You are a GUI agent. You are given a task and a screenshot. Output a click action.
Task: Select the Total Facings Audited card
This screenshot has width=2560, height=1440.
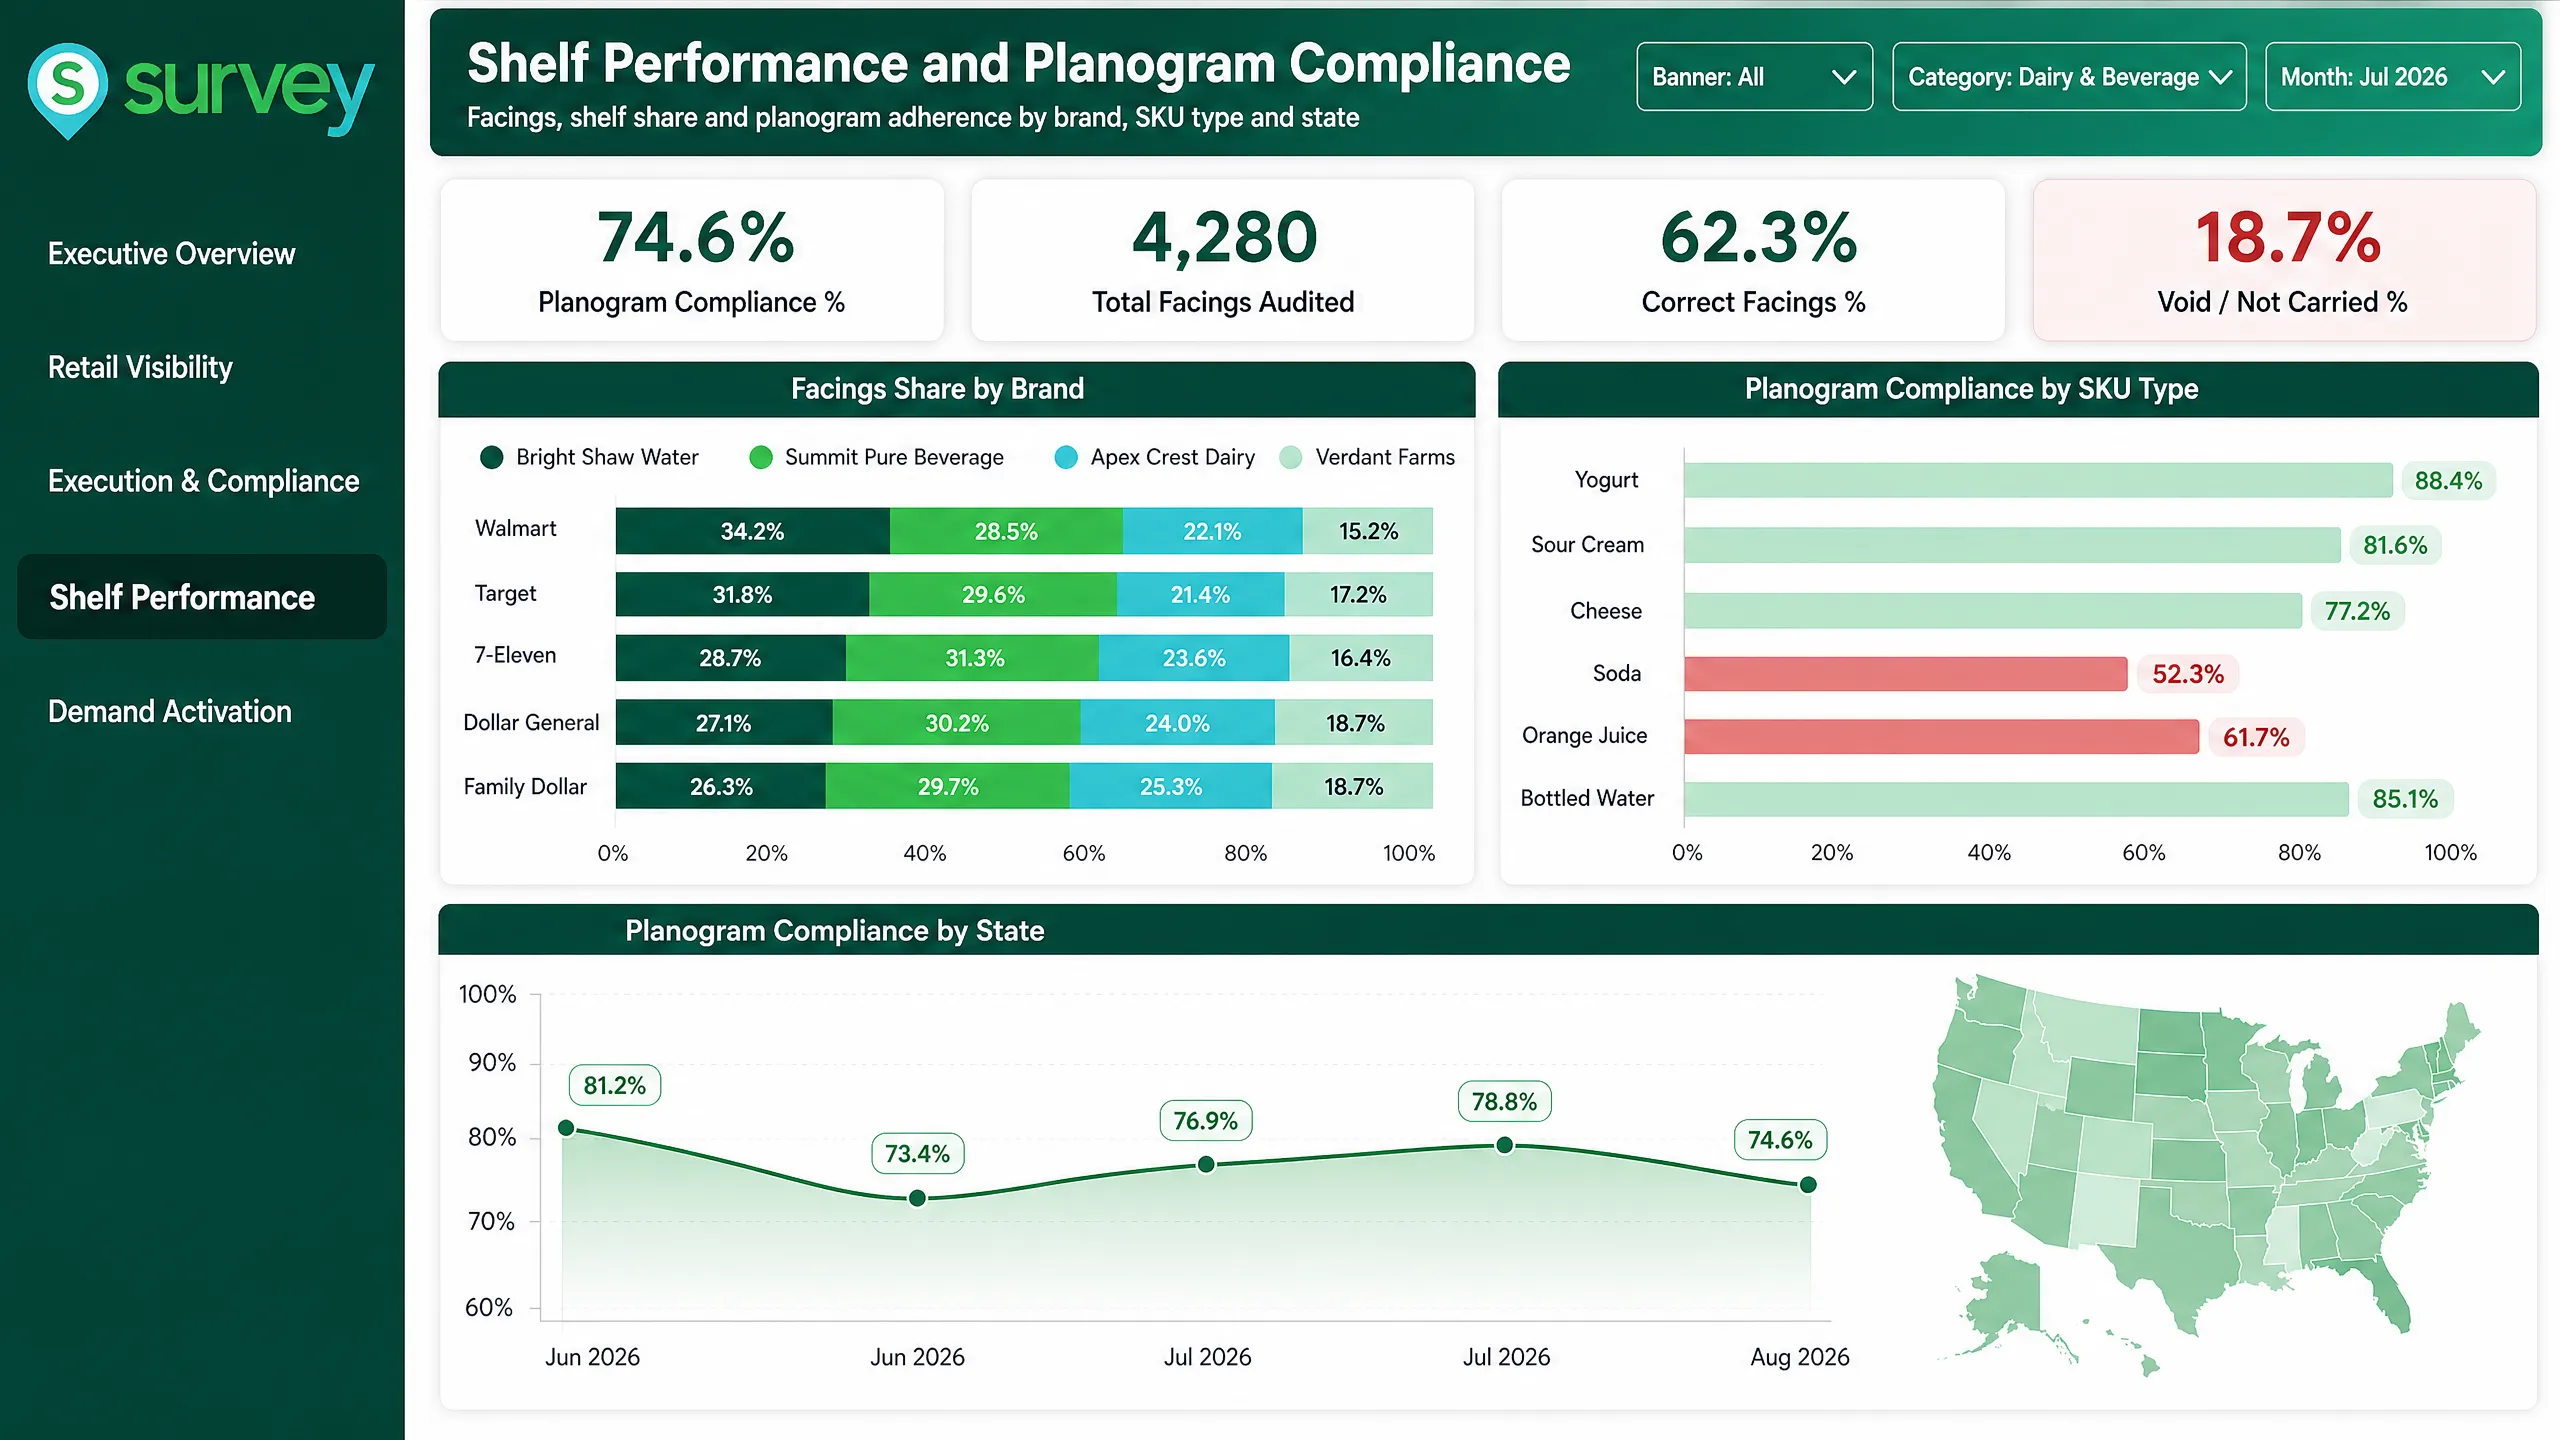tap(1223, 260)
